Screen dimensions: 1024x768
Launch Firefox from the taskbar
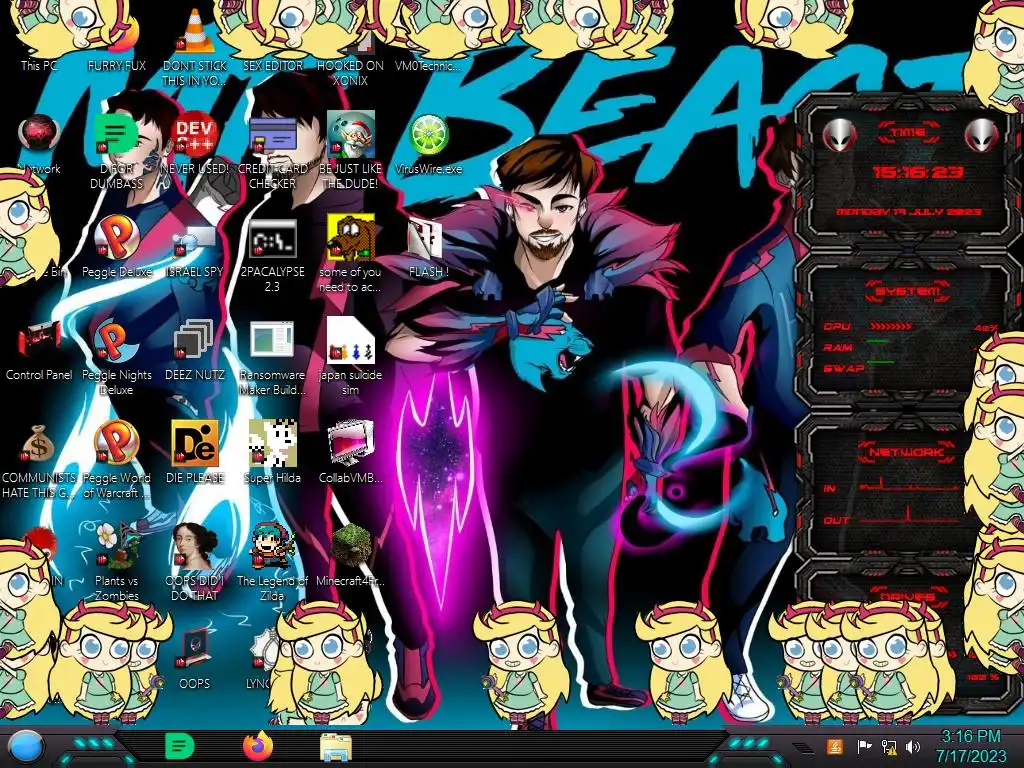258,746
